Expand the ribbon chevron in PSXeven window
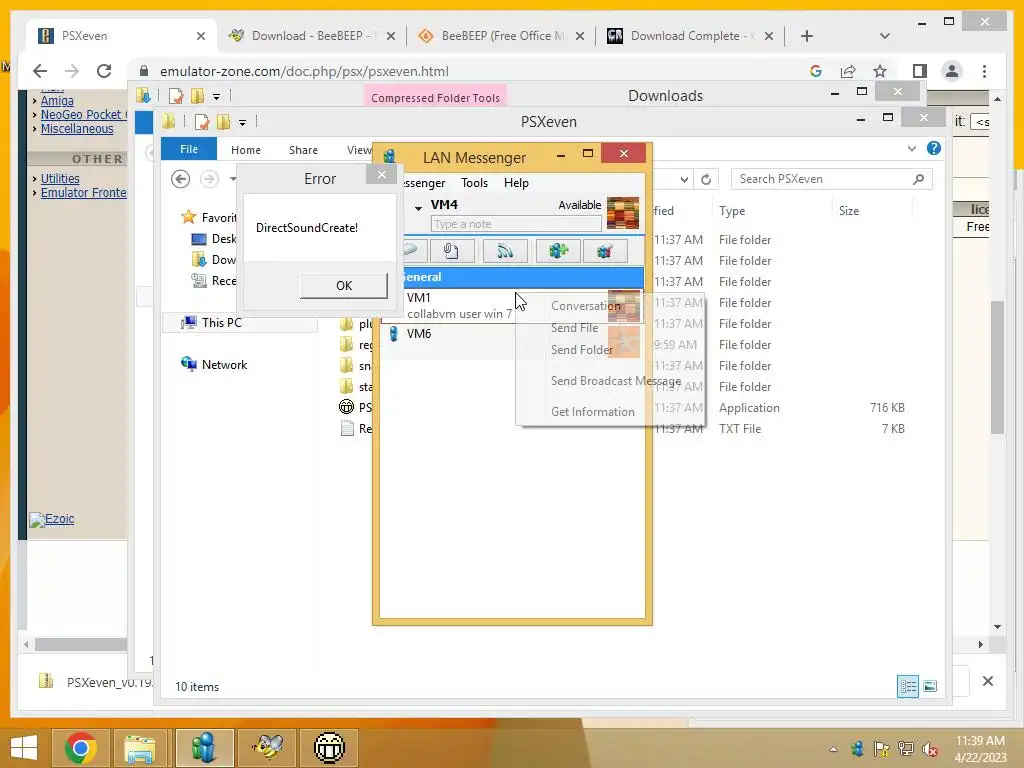Viewport: 1024px width, 768px height. pyautogui.click(x=912, y=149)
